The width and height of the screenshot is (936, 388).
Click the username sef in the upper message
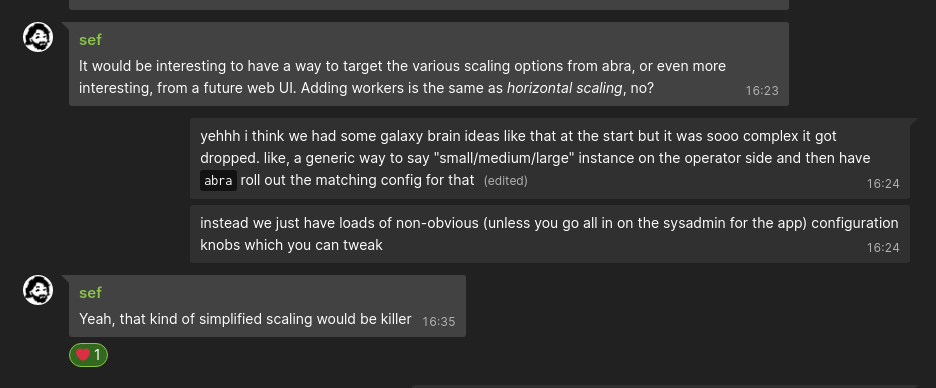coord(90,40)
